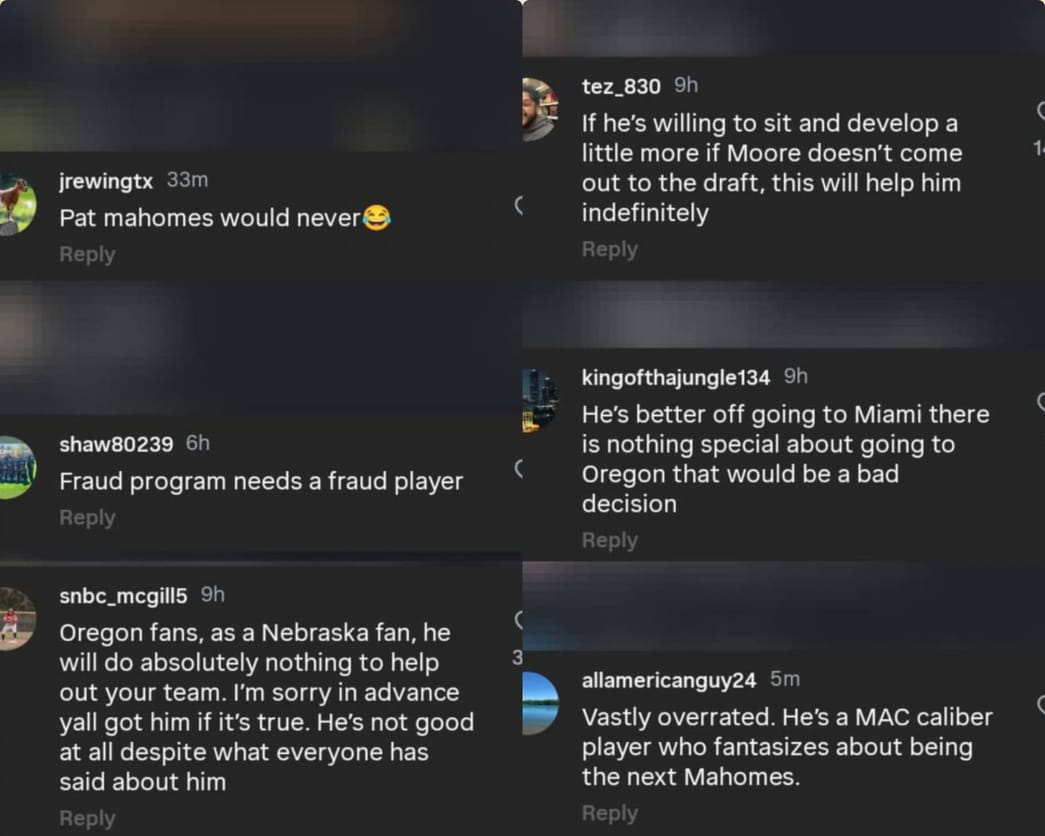Click the shaw80239 username
Viewport: 1045px width, 836px height.
[x=116, y=443]
